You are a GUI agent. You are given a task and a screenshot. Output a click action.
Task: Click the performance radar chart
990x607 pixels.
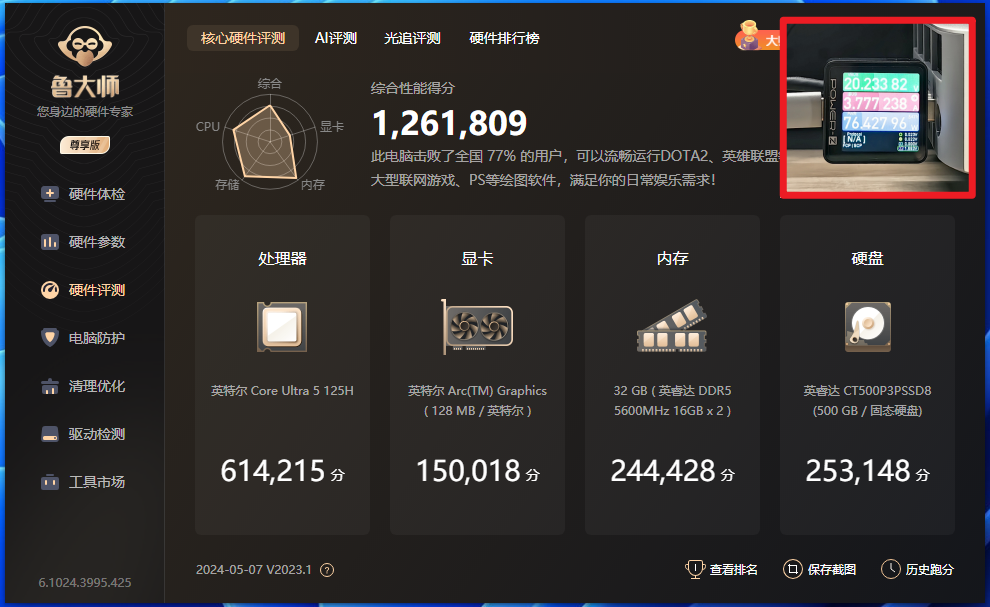270,141
